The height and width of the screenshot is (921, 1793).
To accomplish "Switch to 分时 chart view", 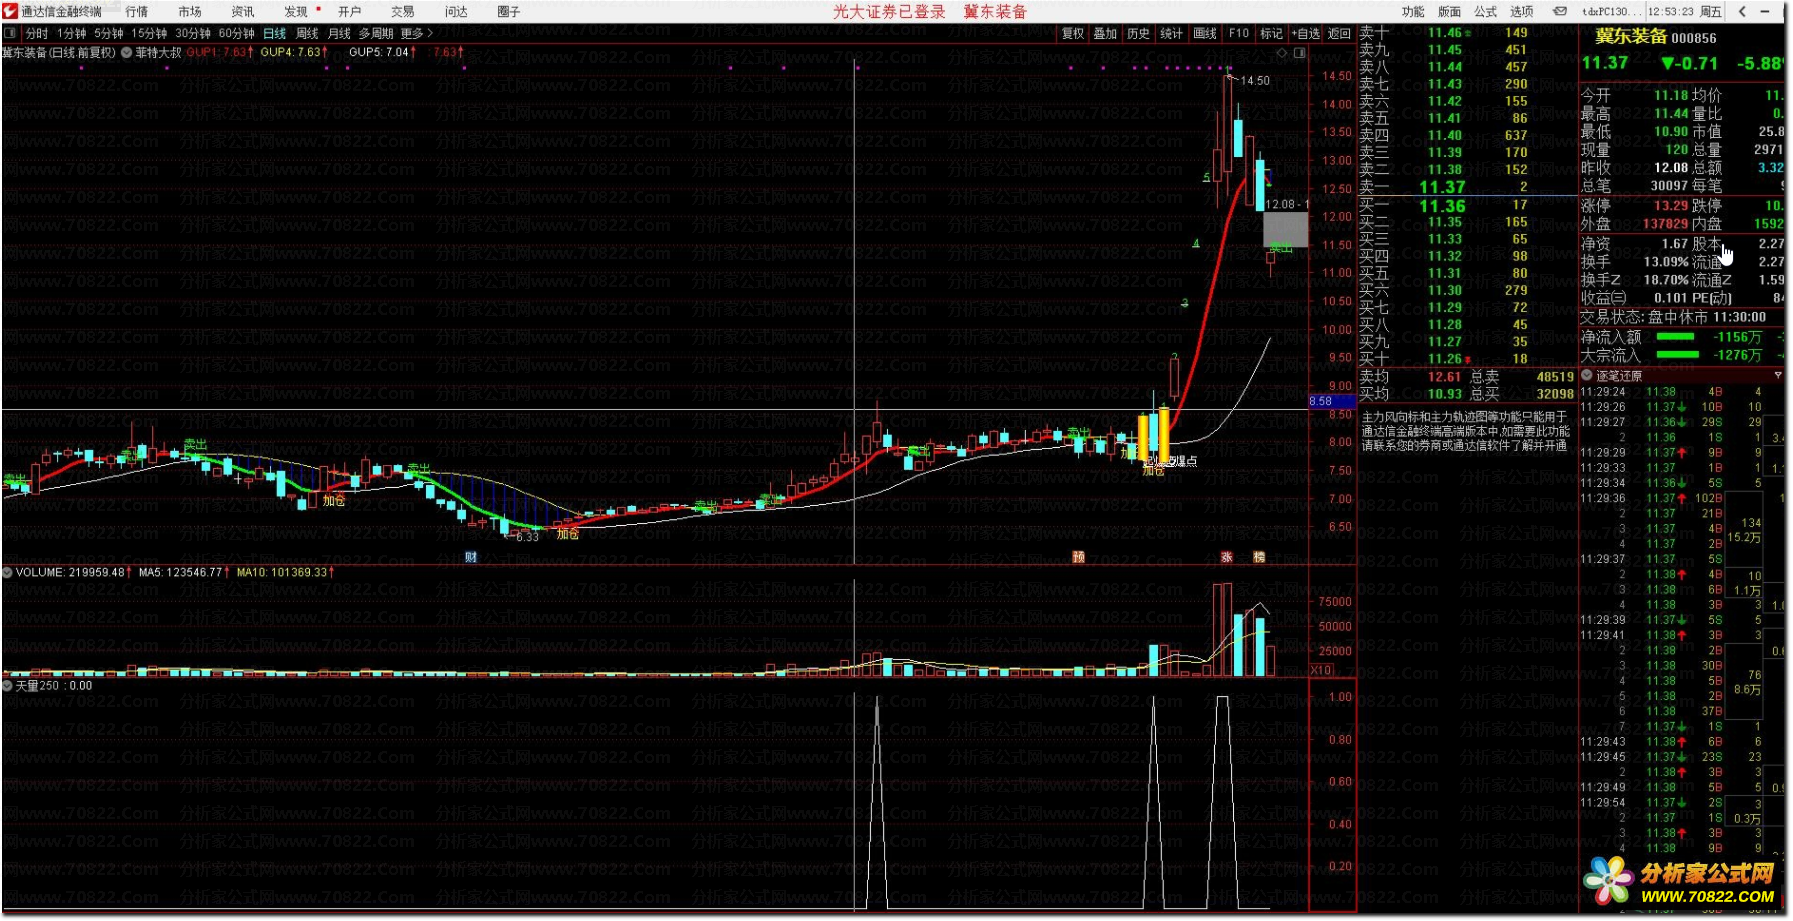I will coord(37,34).
